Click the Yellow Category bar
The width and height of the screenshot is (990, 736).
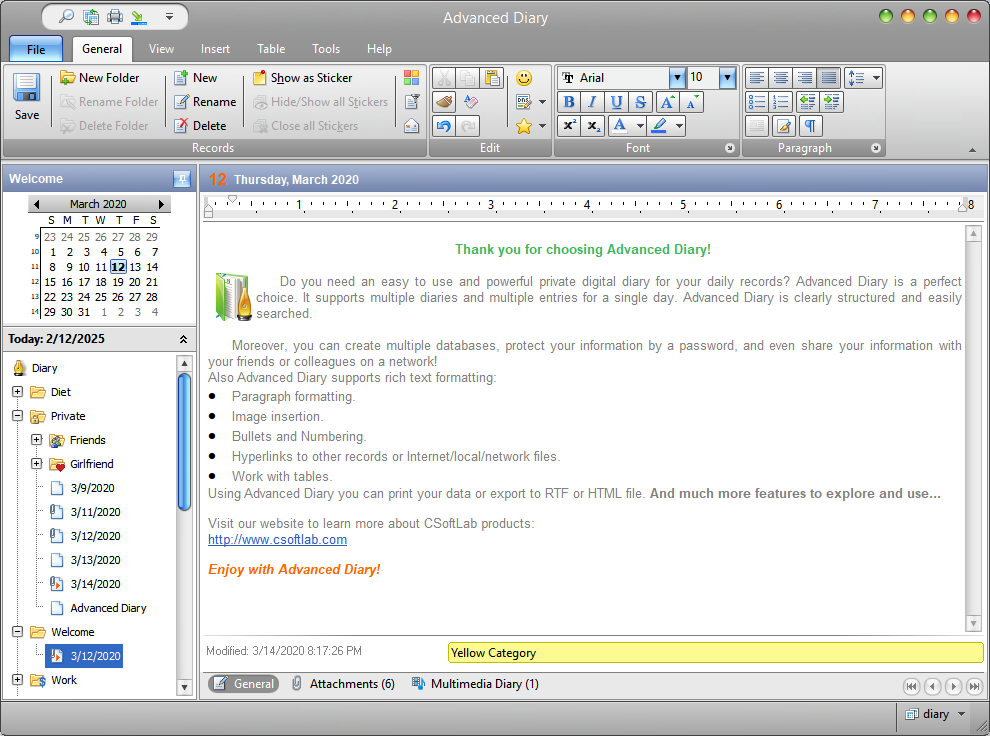click(715, 653)
